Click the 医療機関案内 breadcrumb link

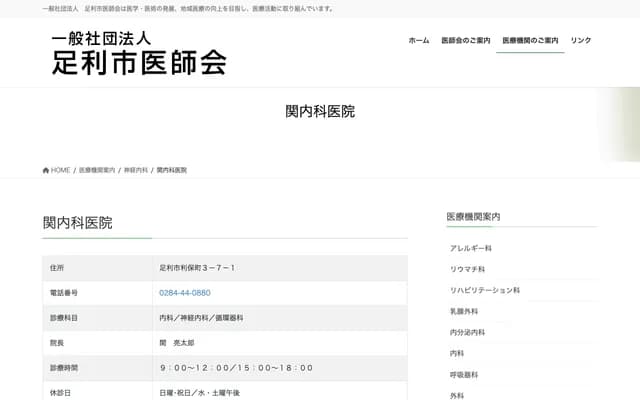[97, 170]
